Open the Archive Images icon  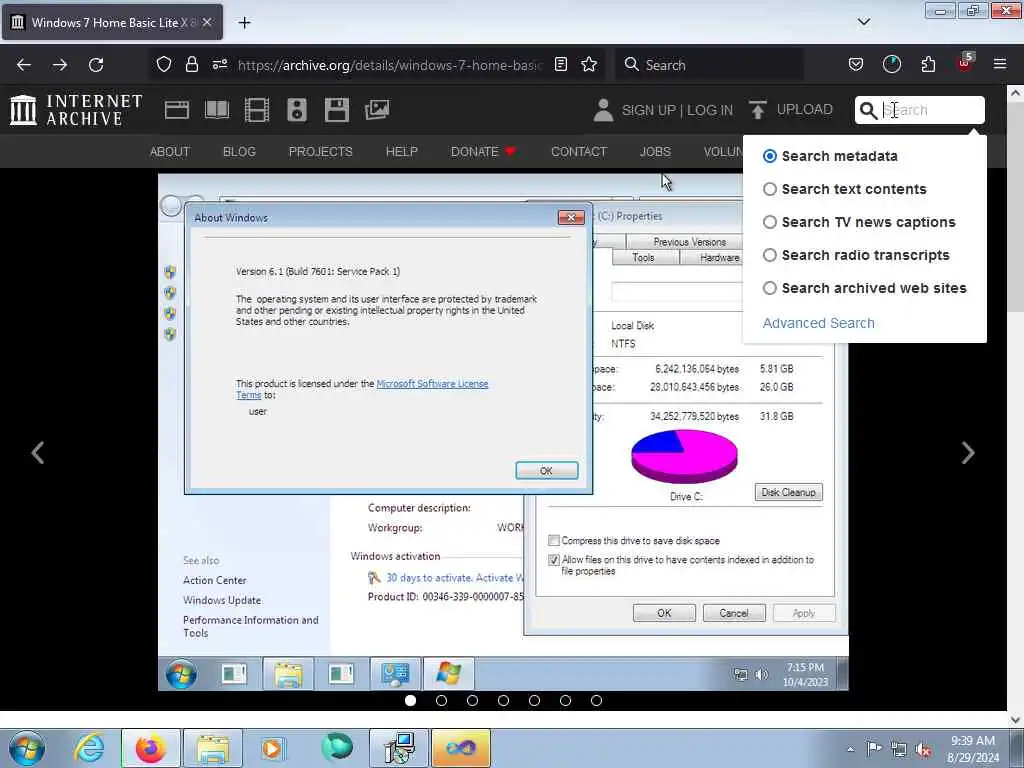[377, 110]
